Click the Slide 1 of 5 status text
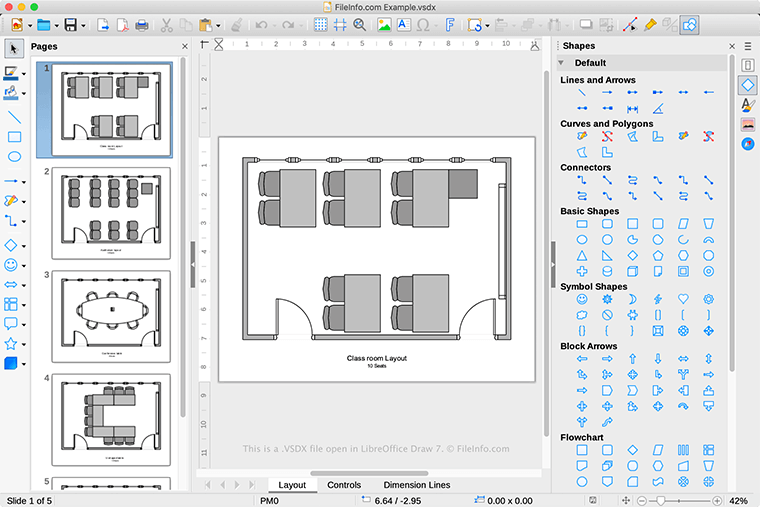760x507 pixels. click(x=29, y=501)
